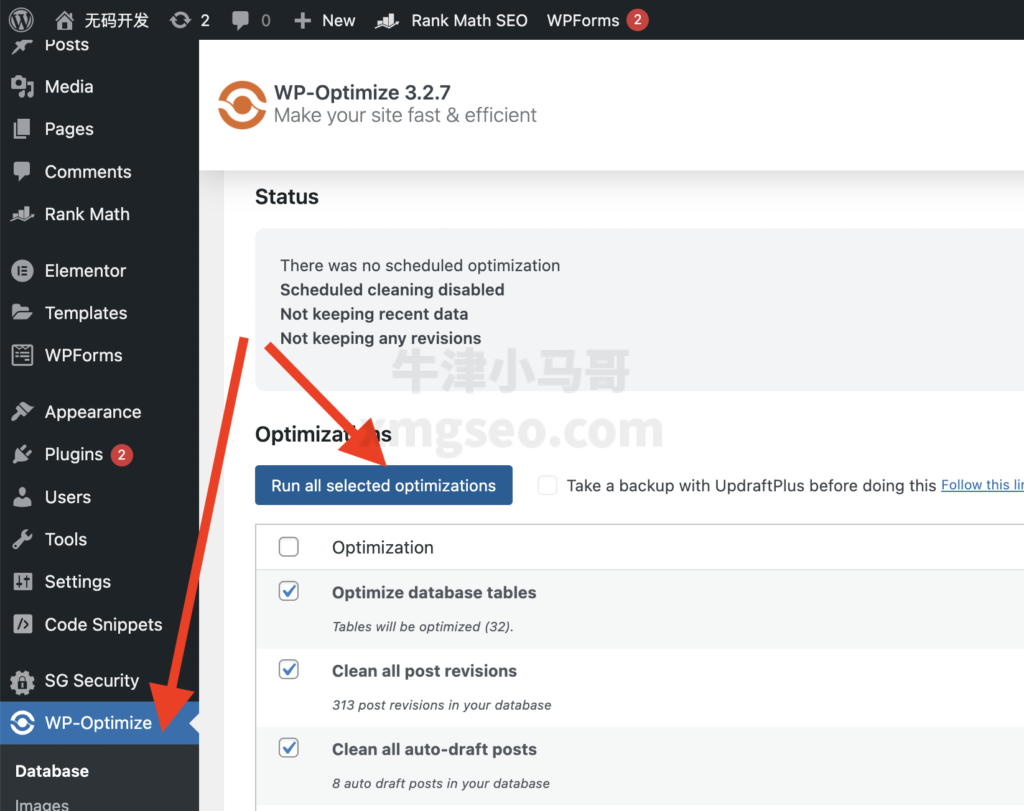Image resolution: width=1024 pixels, height=811 pixels.
Task: Uncheck Optimize database tables
Action: [x=289, y=591]
